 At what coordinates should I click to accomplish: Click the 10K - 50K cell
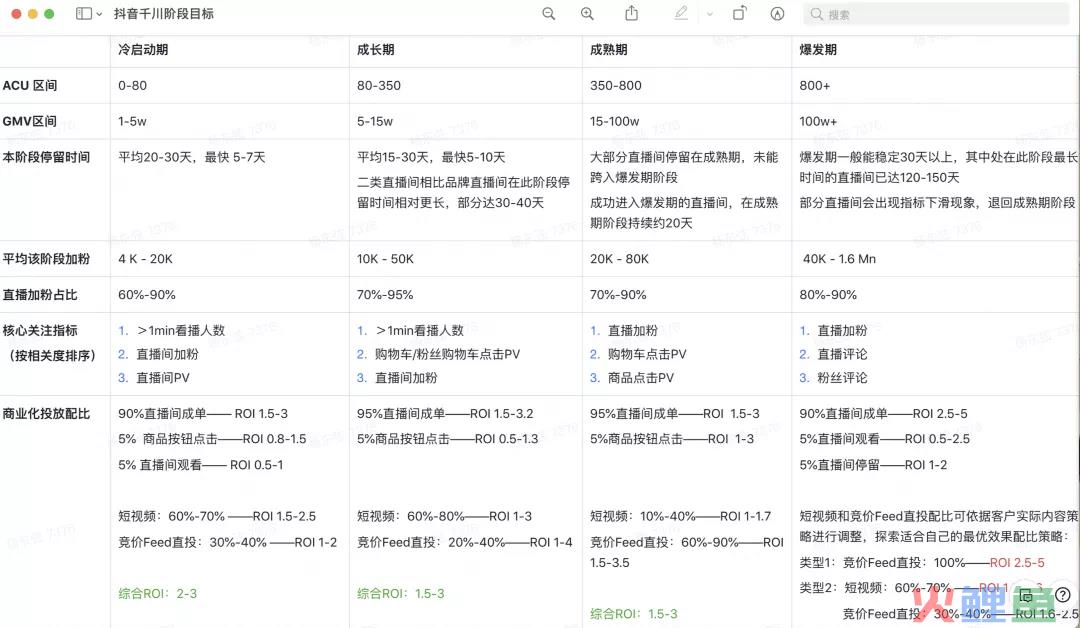385,259
